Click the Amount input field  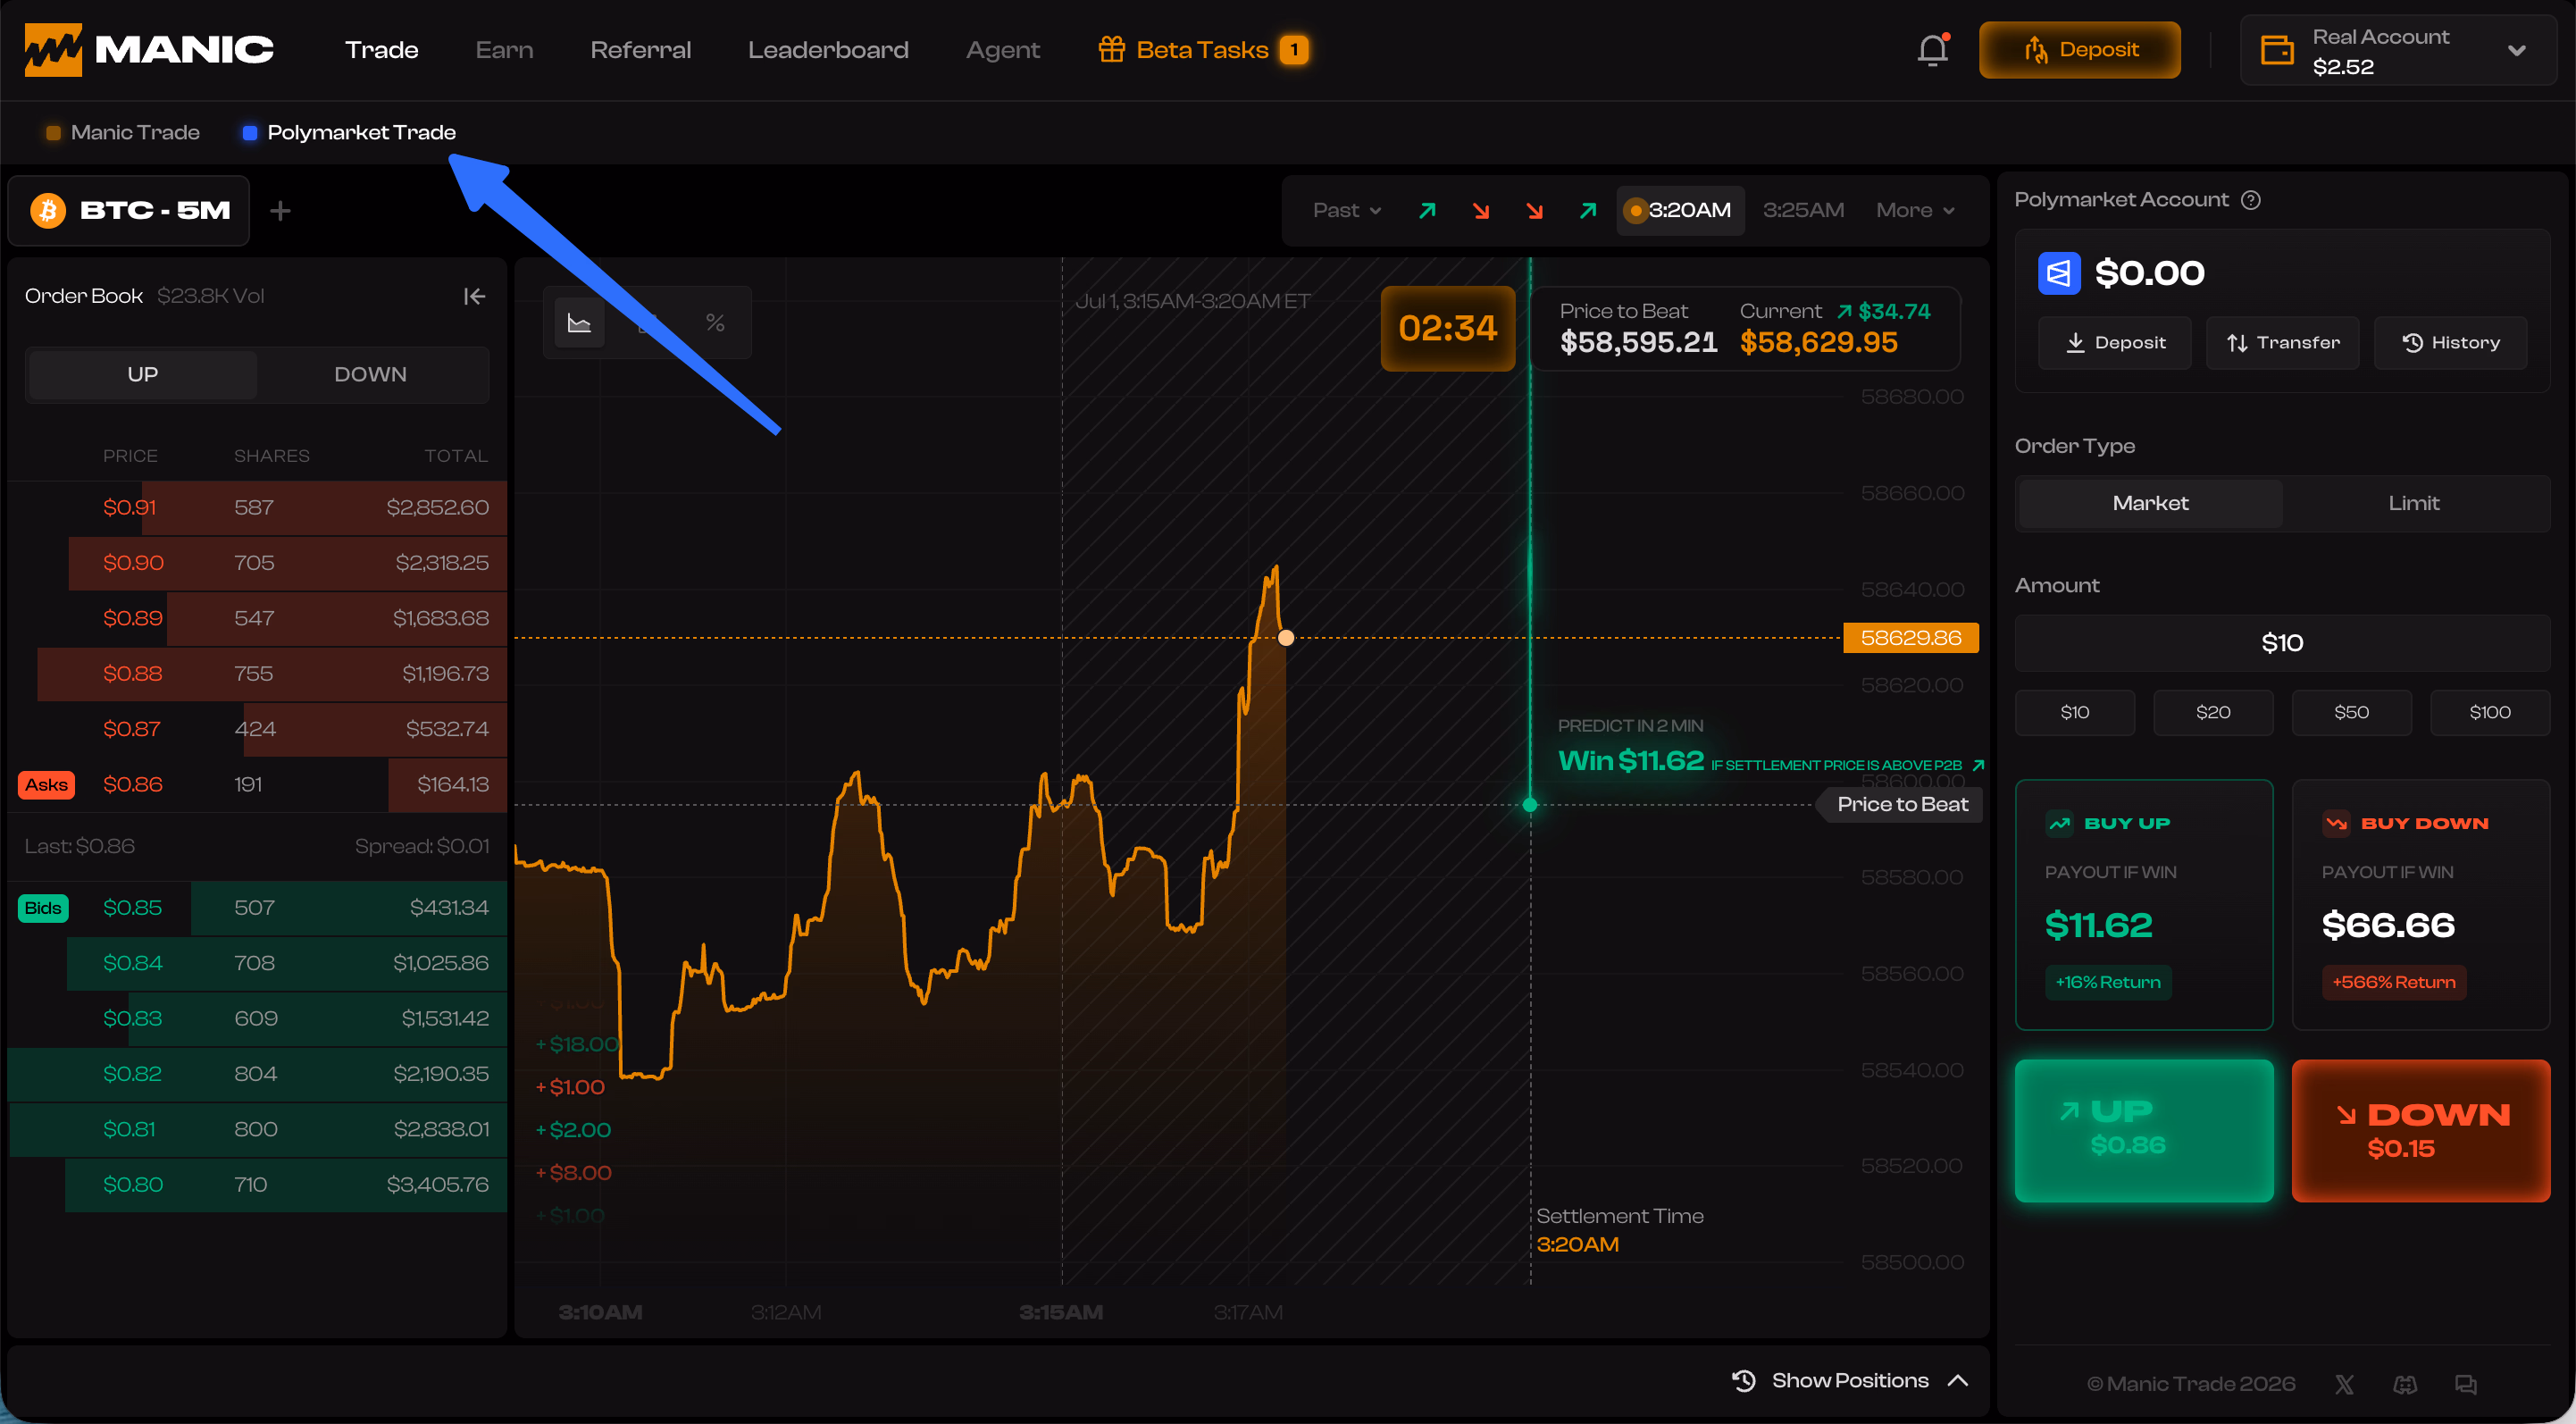(2282, 643)
